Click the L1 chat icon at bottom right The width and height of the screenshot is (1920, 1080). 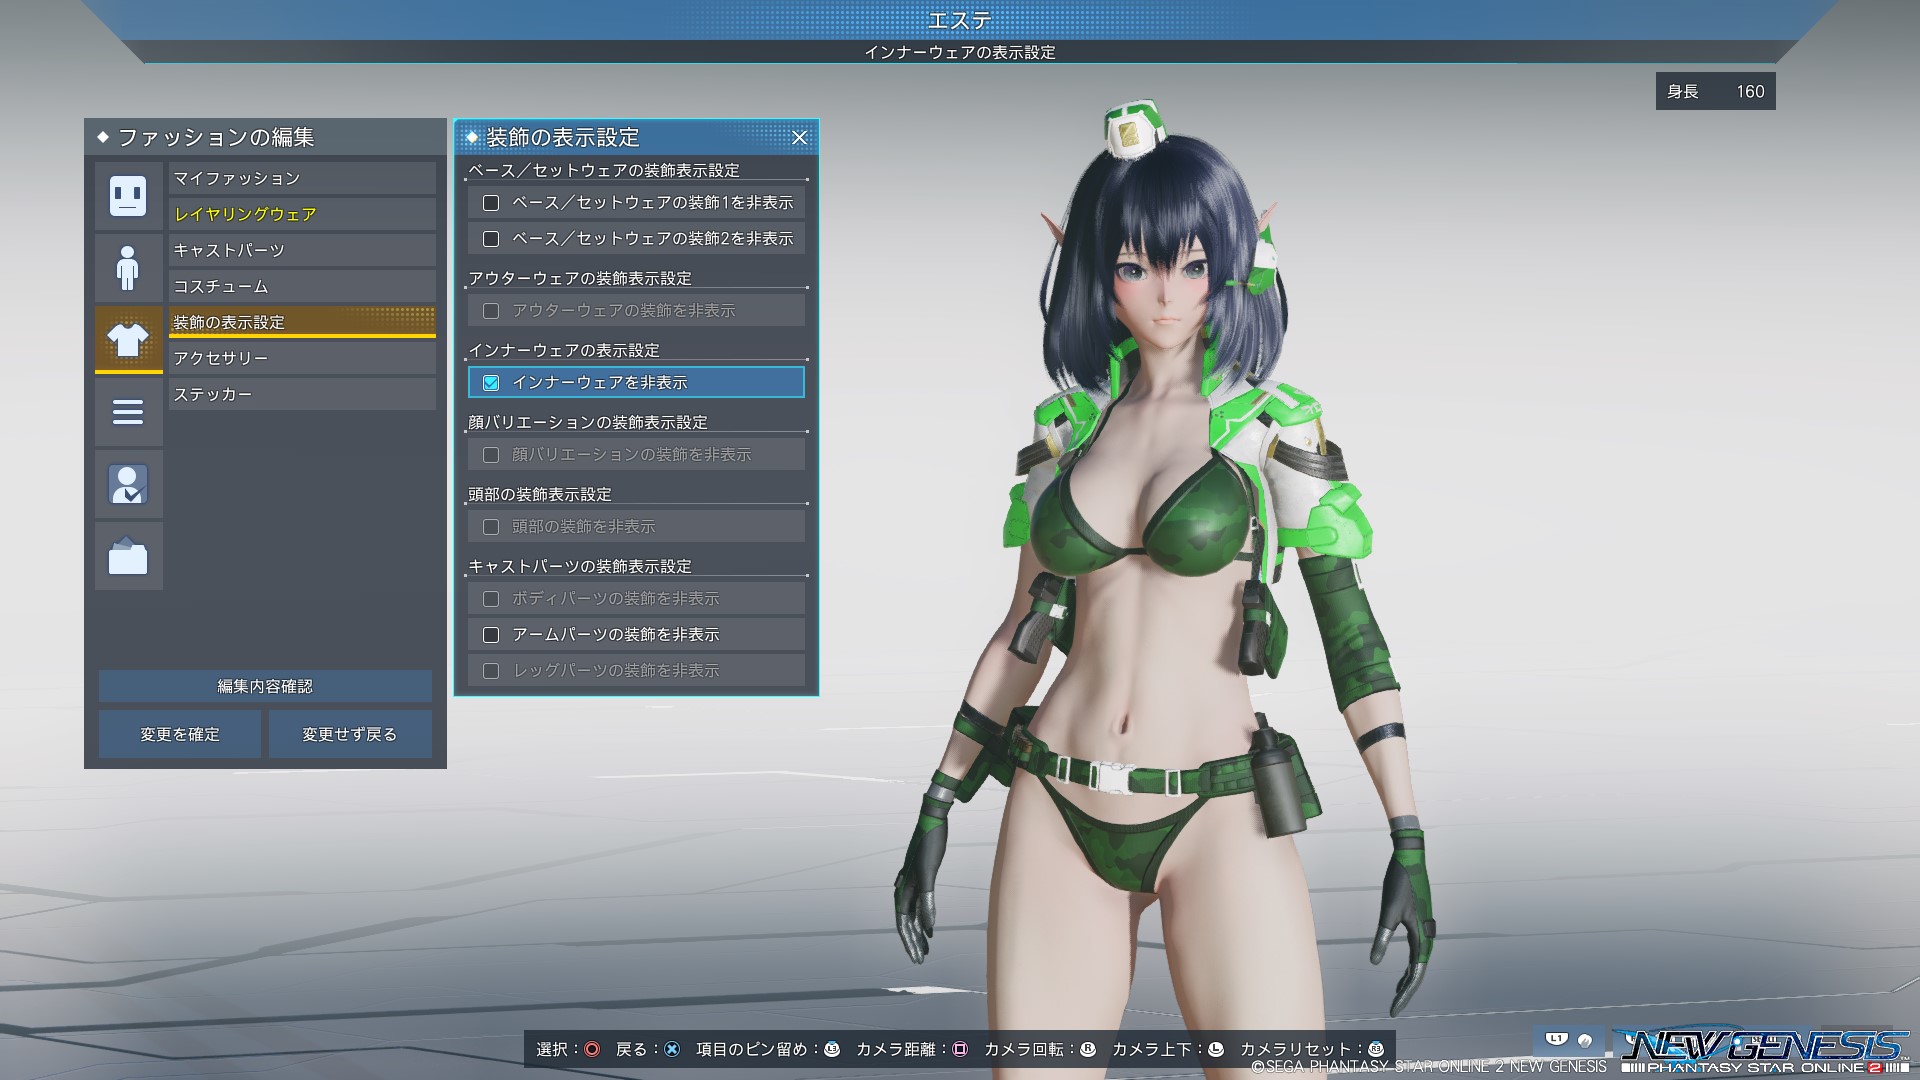click(1557, 1040)
